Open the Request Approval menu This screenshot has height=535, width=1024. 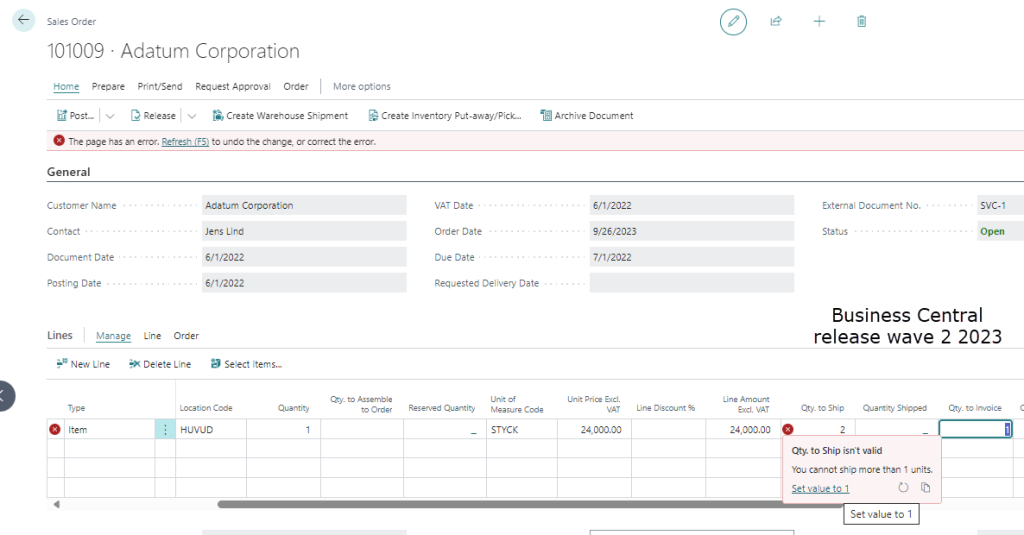click(x=232, y=86)
